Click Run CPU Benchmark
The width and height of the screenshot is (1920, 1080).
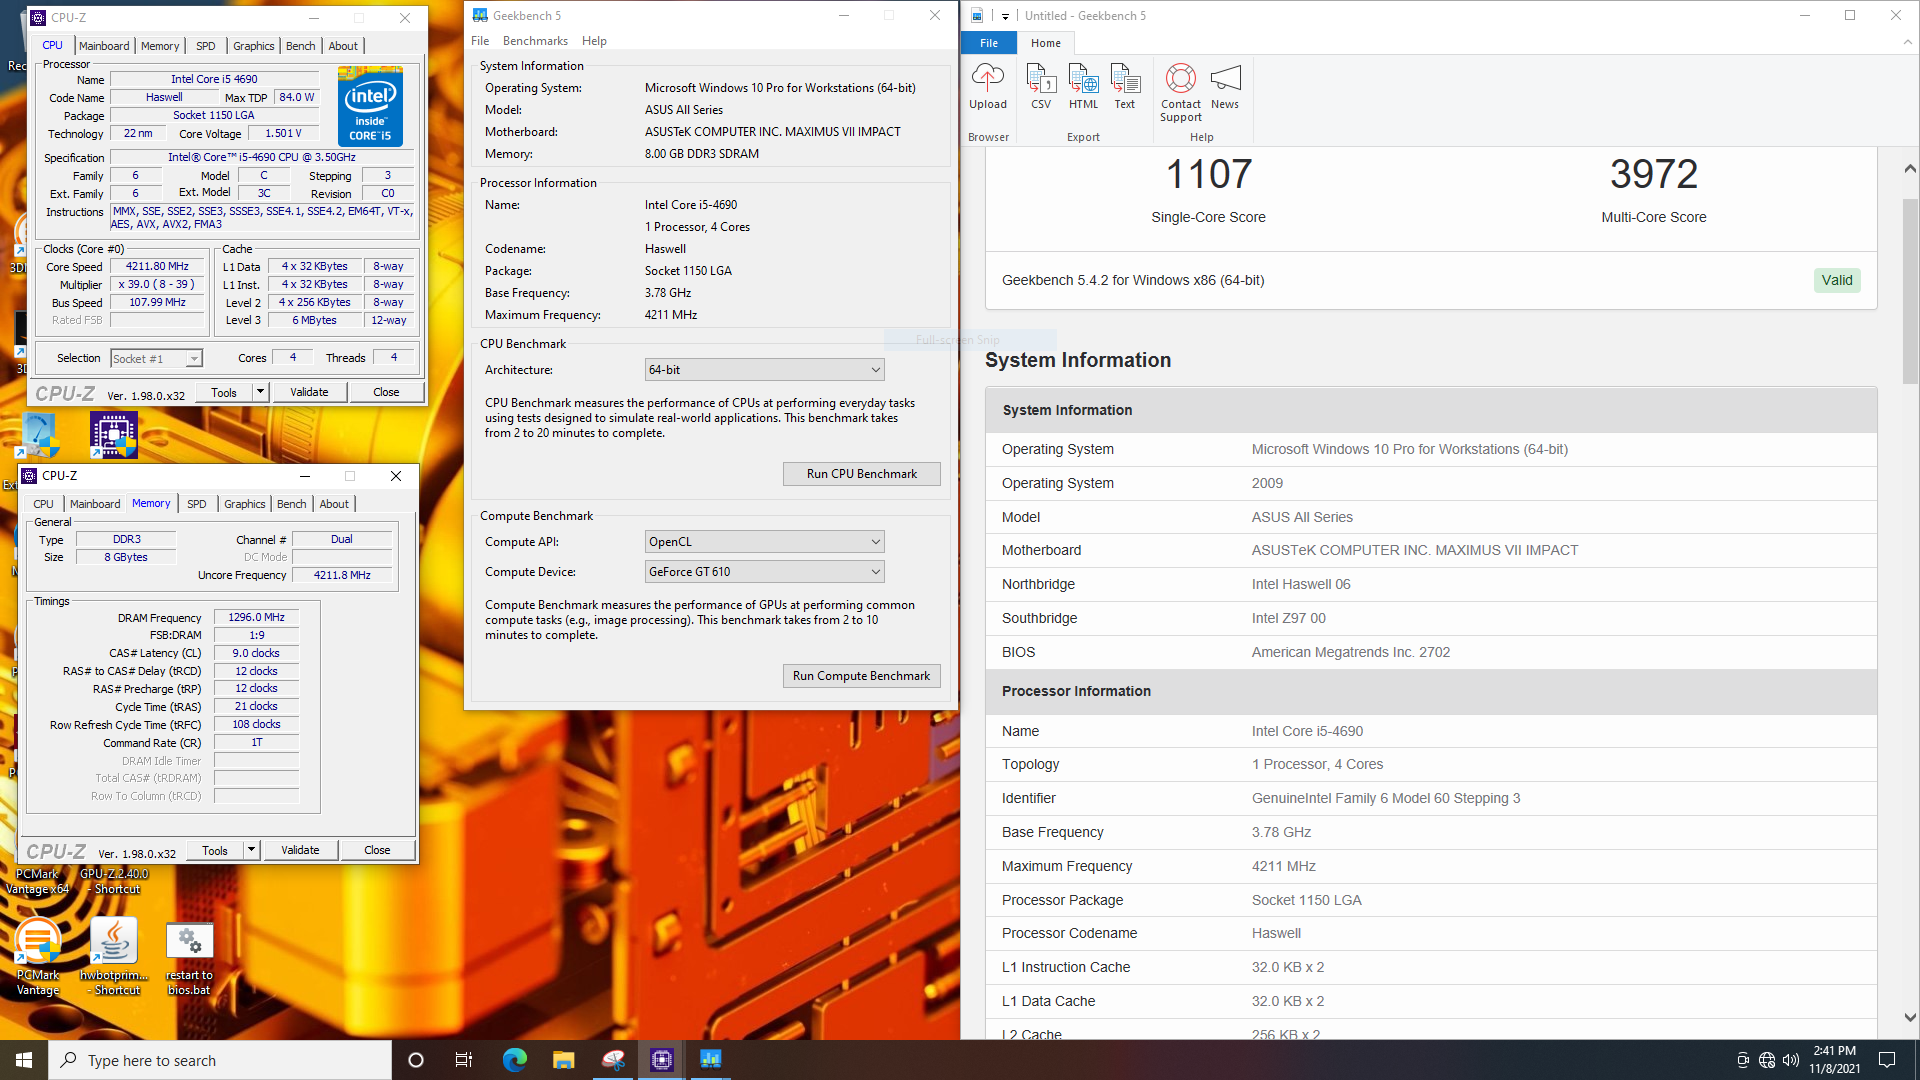point(861,474)
